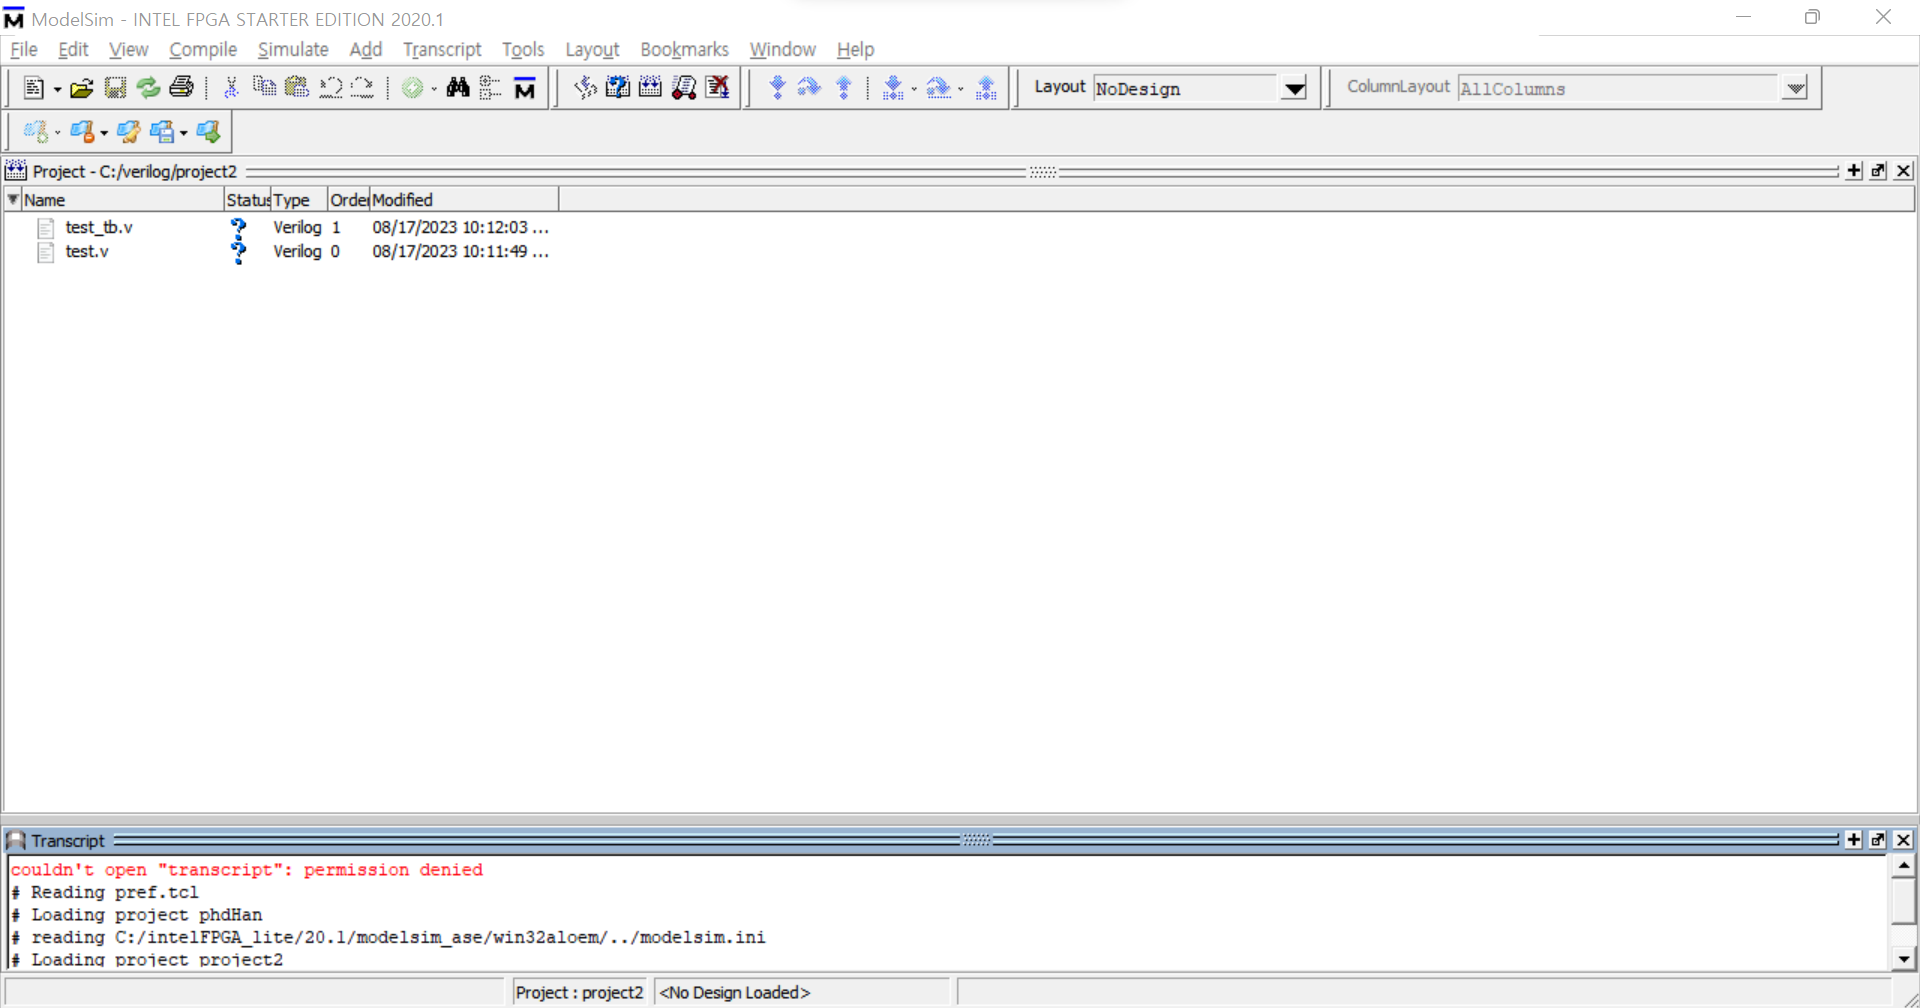Screen dimensions: 1920x1008
Task: Click the icon with red X on document
Action: pos(717,88)
